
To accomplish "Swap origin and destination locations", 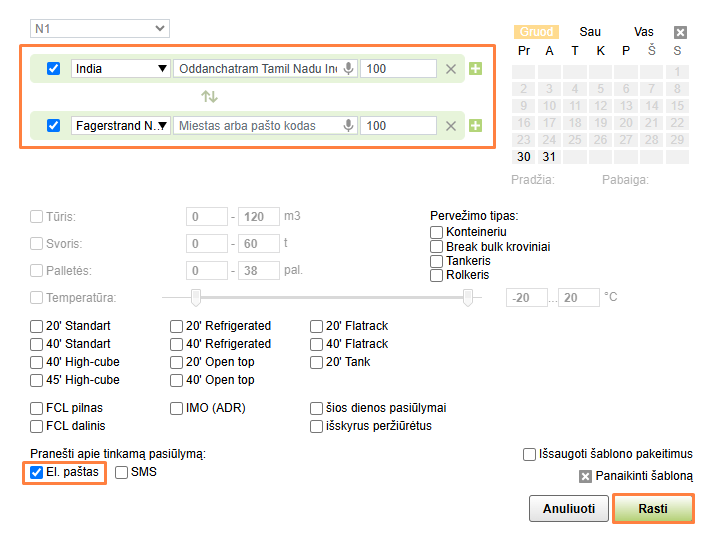I will (209, 97).
